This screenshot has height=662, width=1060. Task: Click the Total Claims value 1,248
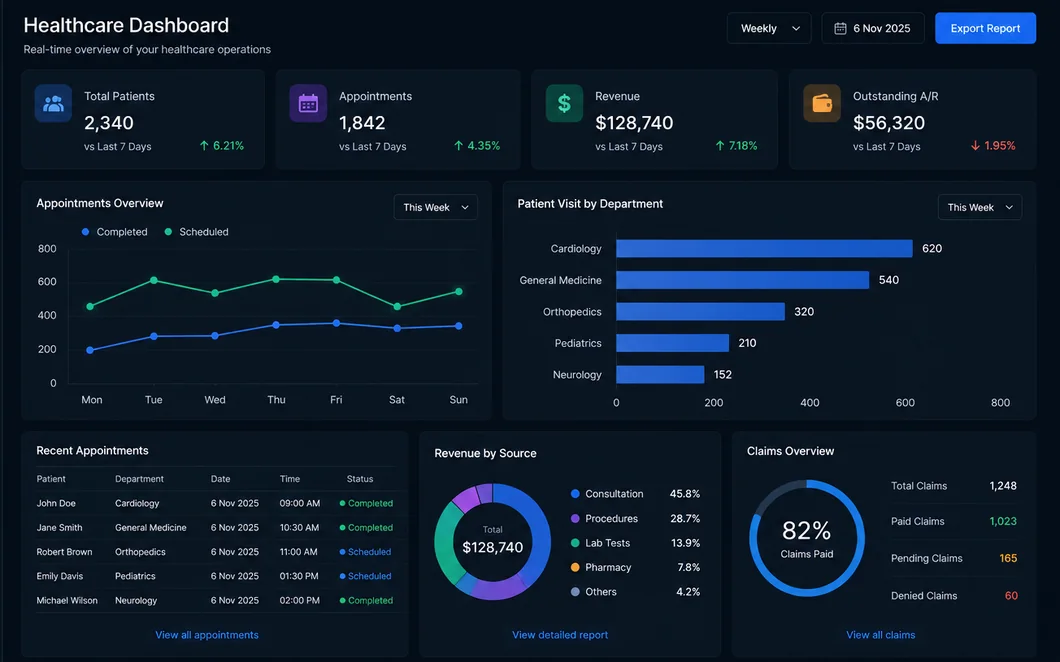pos(1003,486)
